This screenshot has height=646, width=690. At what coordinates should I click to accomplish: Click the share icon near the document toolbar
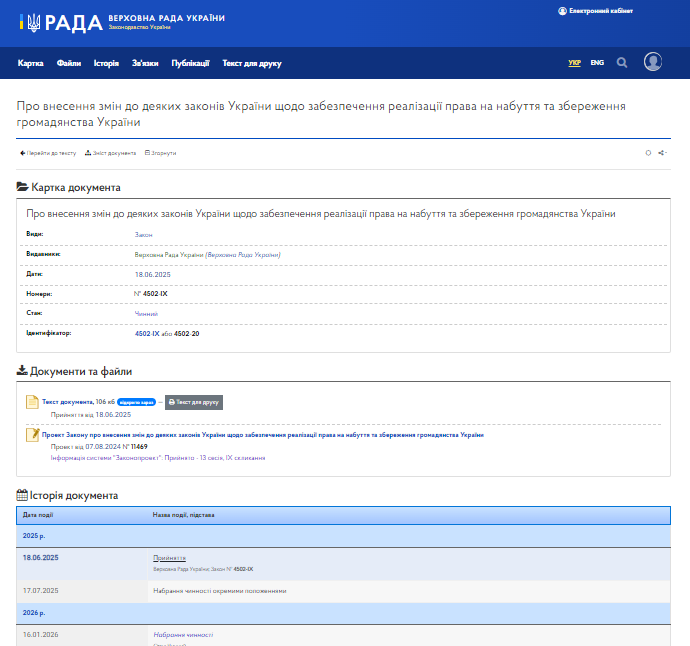(x=662, y=153)
